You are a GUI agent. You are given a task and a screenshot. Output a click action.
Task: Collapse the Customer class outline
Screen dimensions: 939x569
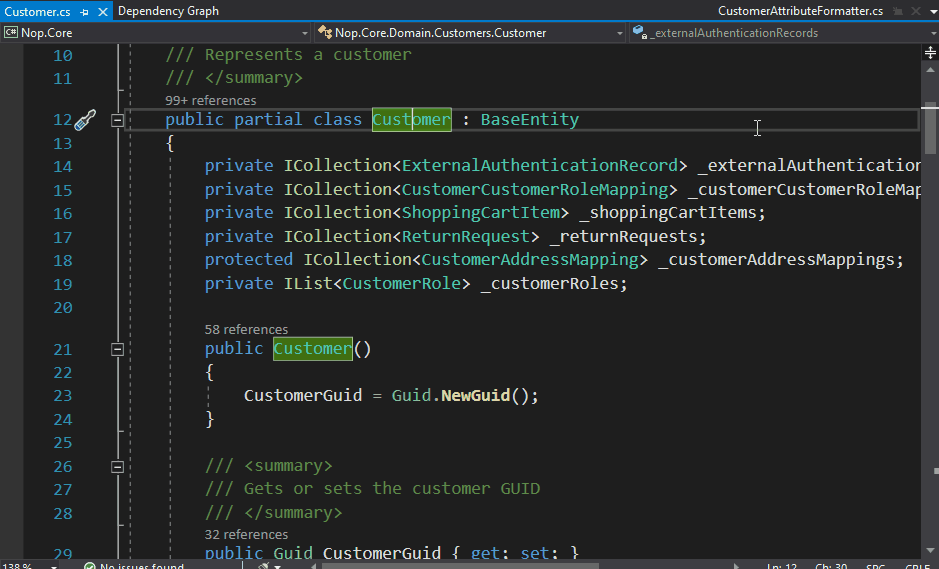pyautogui.click(x=117, y=120)
